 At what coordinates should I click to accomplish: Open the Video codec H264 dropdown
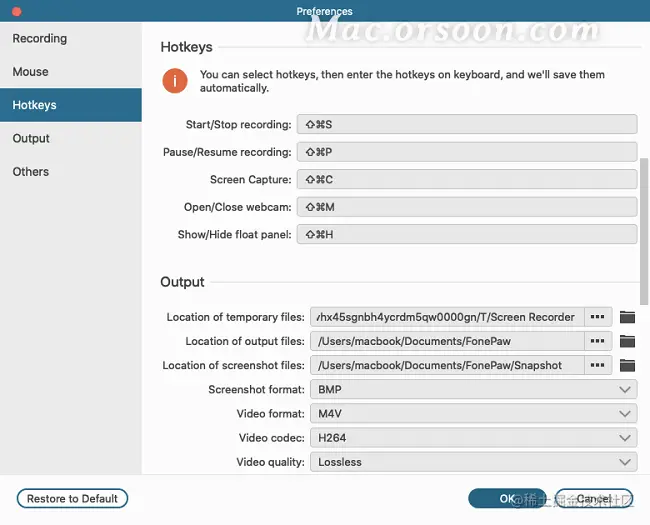tap(473, 438)
